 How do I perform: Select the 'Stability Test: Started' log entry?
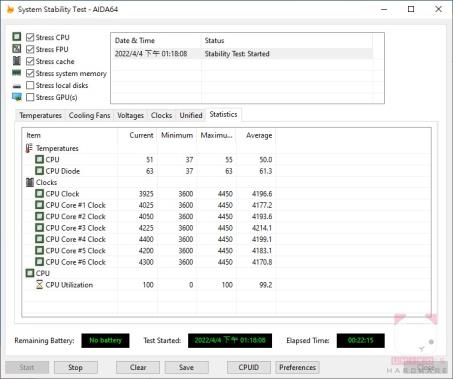(x=242, y=54)
